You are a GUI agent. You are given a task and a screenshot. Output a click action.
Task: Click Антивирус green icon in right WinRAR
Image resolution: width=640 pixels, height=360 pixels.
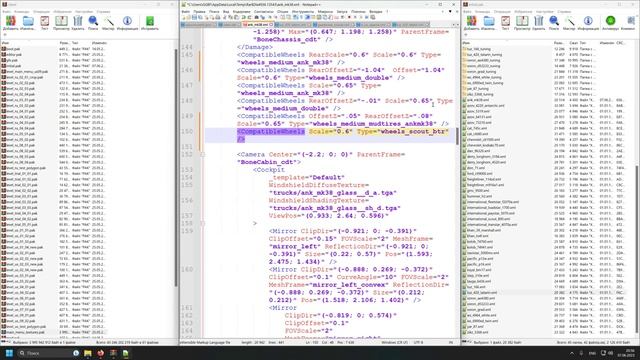click(x=611, y=23)
